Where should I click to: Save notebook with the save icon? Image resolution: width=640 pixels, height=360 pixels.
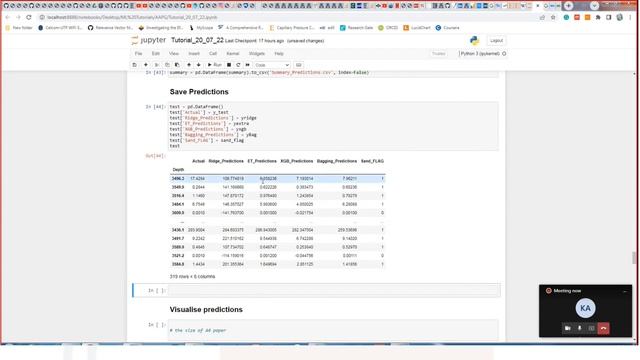(135, 65)
